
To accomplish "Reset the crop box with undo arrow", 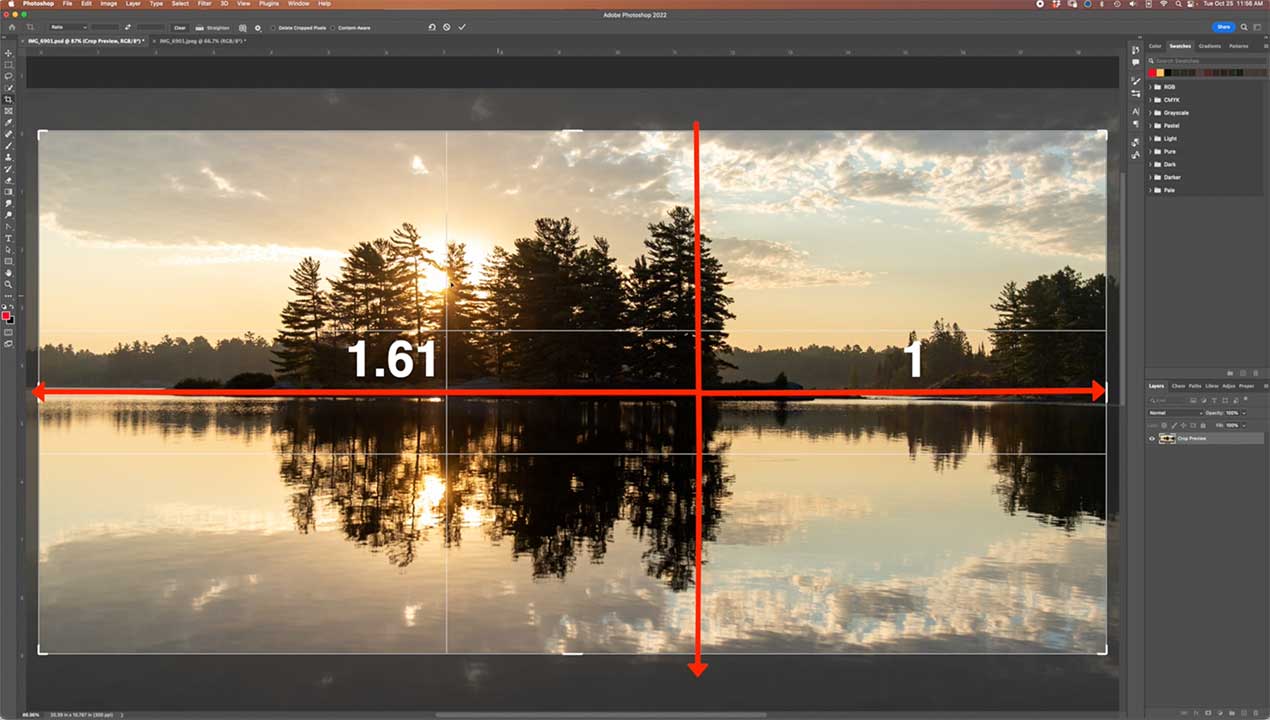I will (431, 27).
